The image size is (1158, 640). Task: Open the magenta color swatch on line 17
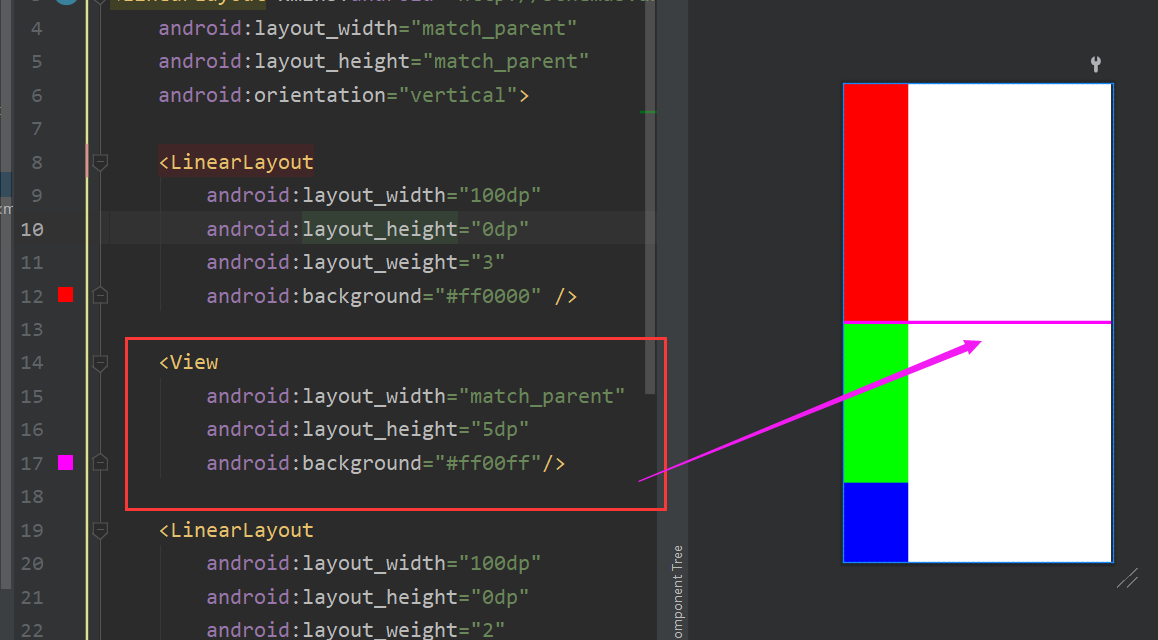pos(66,463)
